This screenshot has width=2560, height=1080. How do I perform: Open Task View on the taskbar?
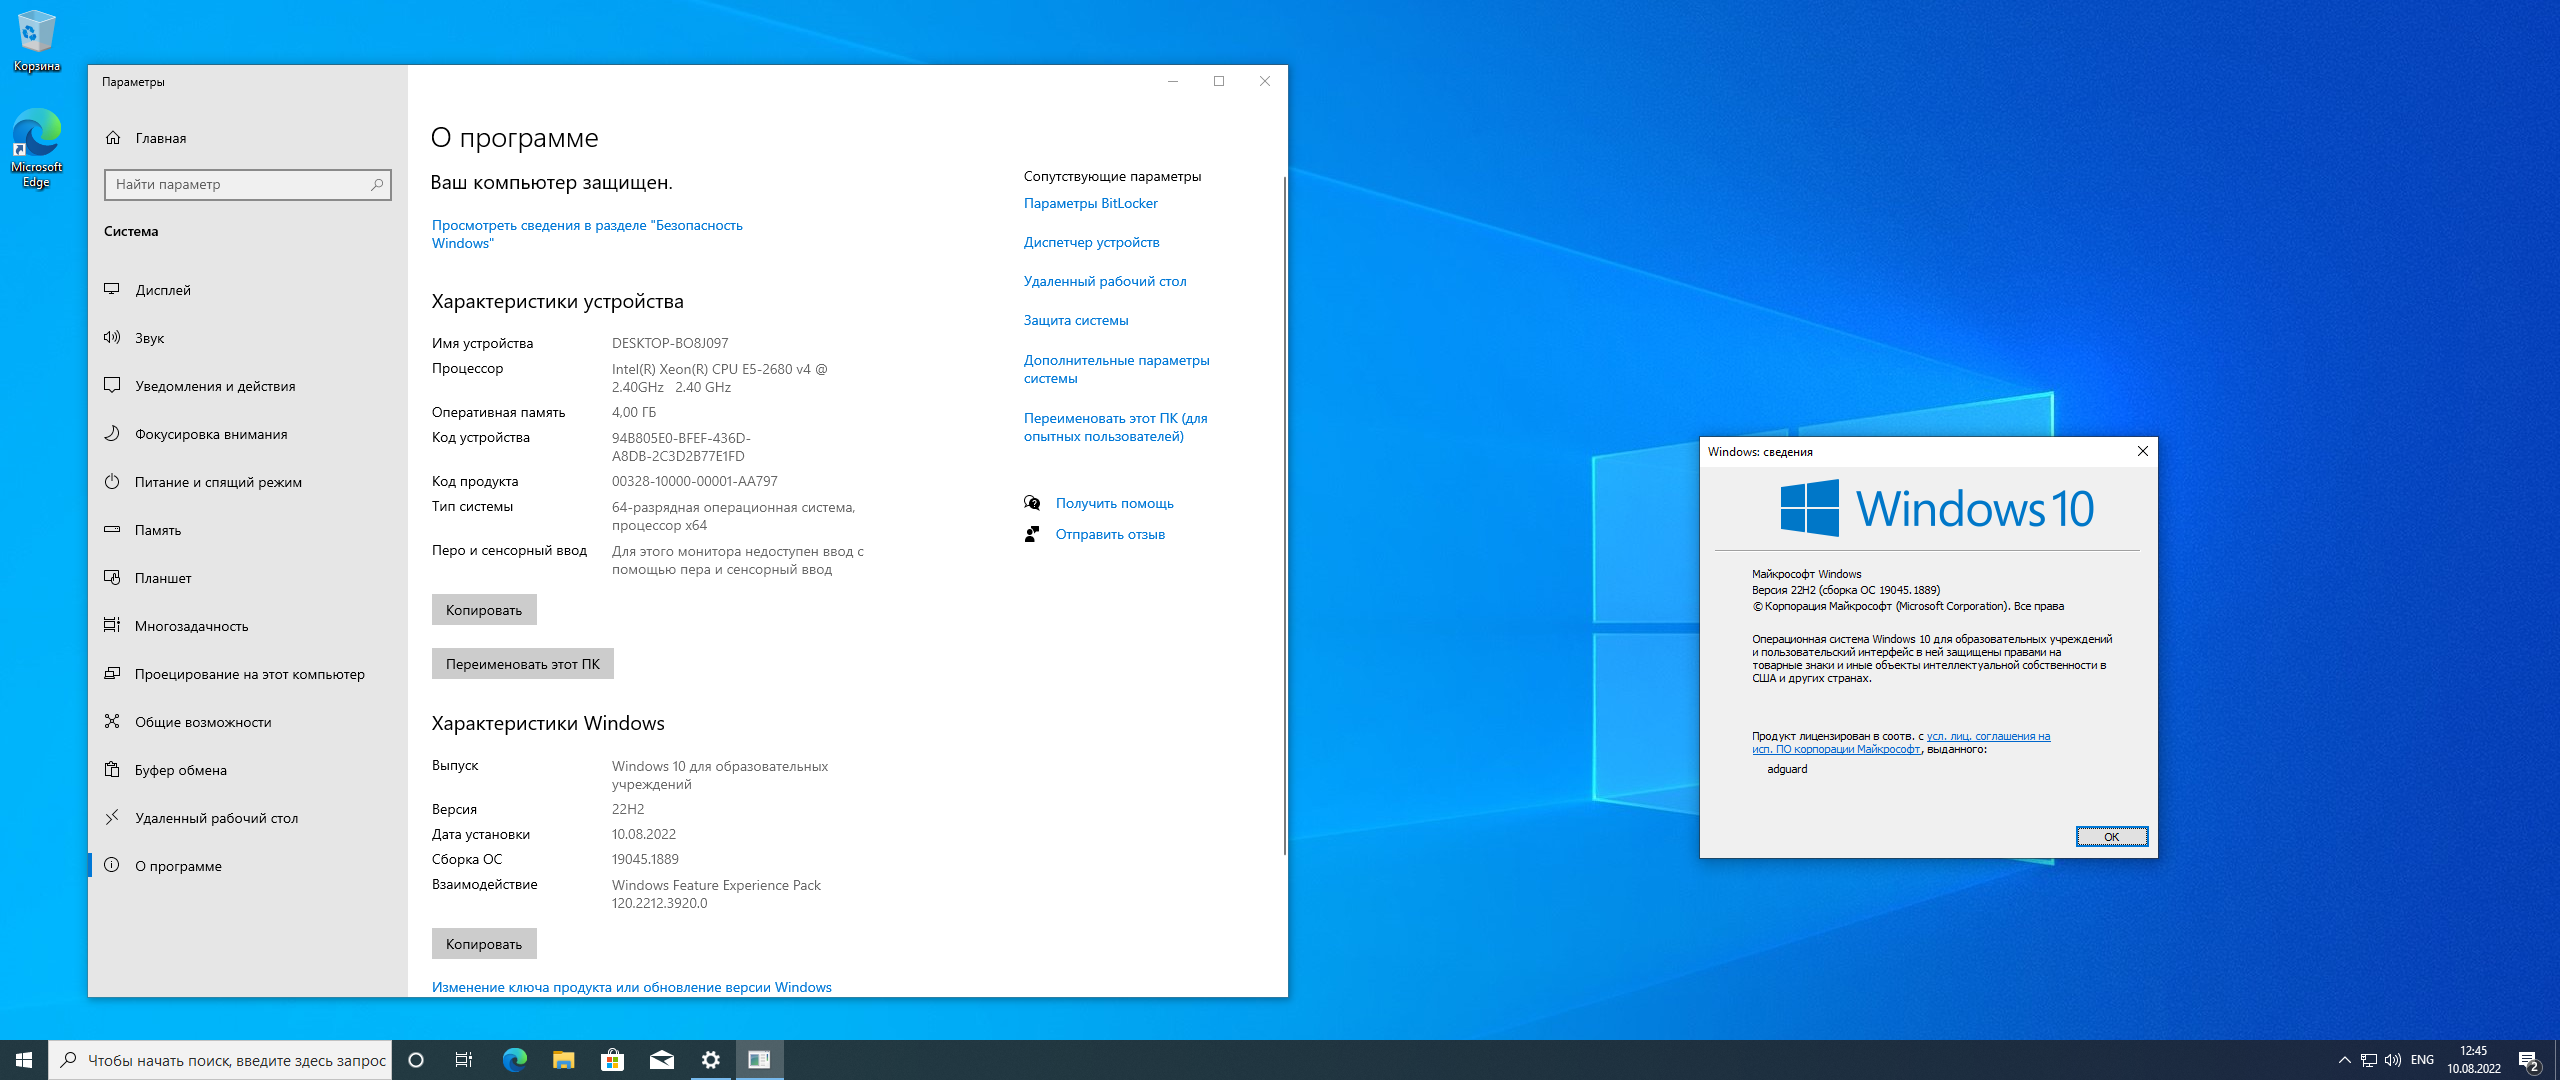click(464, 1060)
